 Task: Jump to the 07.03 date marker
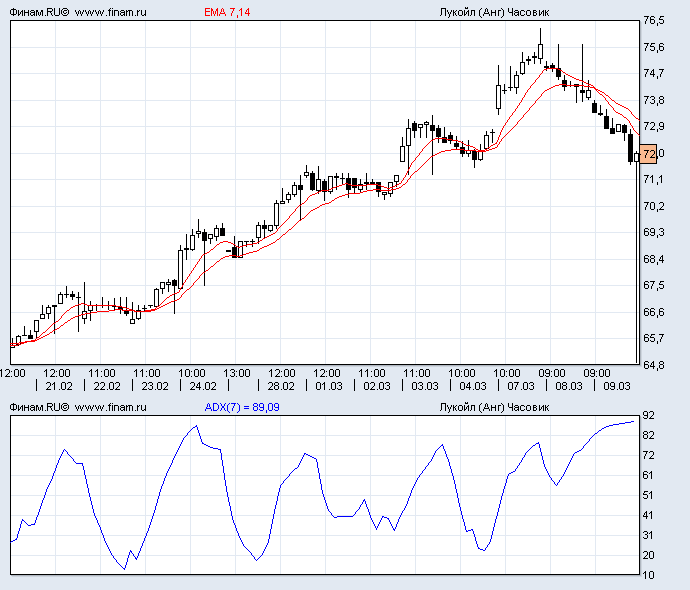[x=520, y=385]
